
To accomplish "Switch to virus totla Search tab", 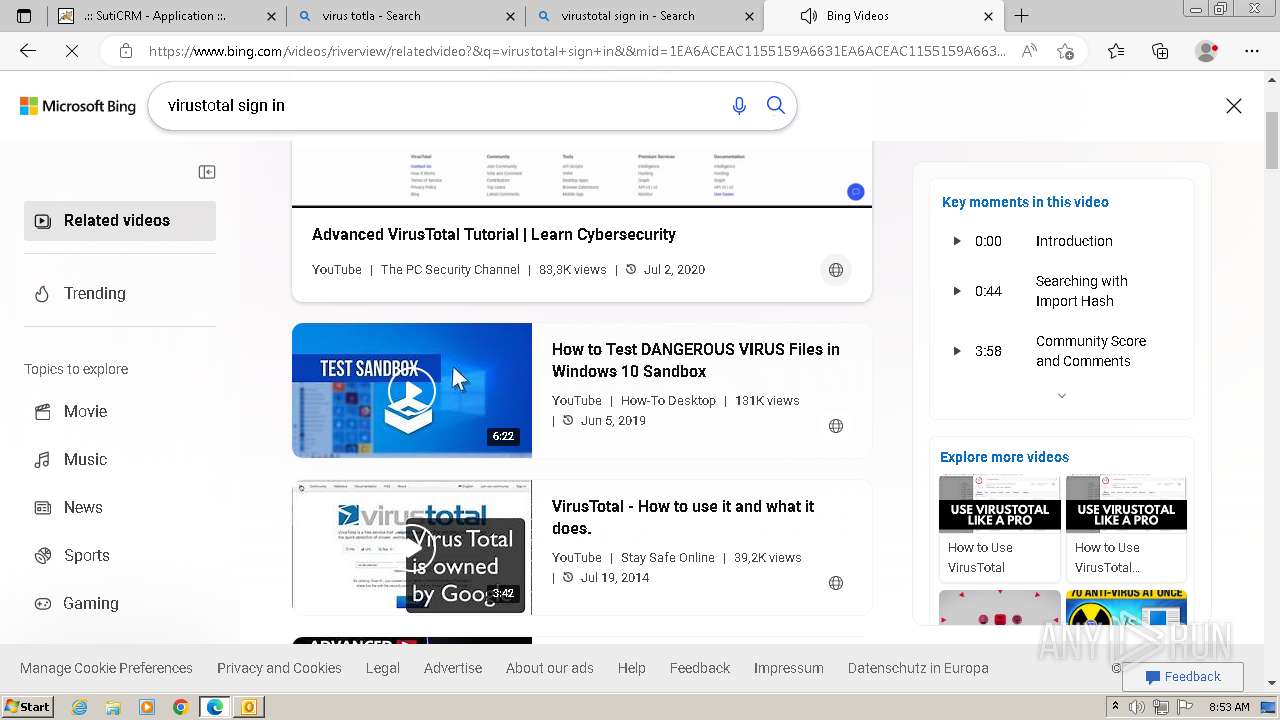I will click(x=407, y=16).
